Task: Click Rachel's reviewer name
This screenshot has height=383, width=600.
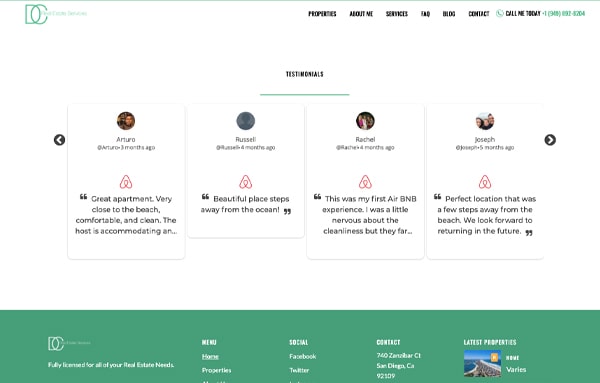Action: (365, 140)
